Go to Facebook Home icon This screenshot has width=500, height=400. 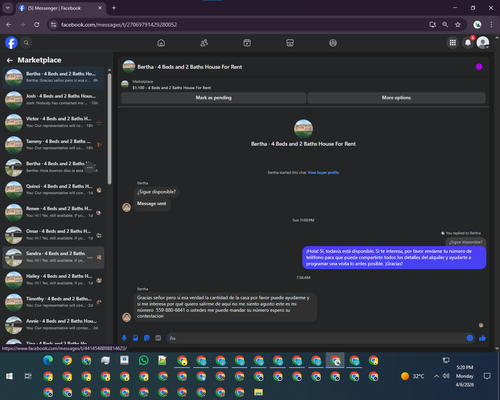tap(161, 43)
